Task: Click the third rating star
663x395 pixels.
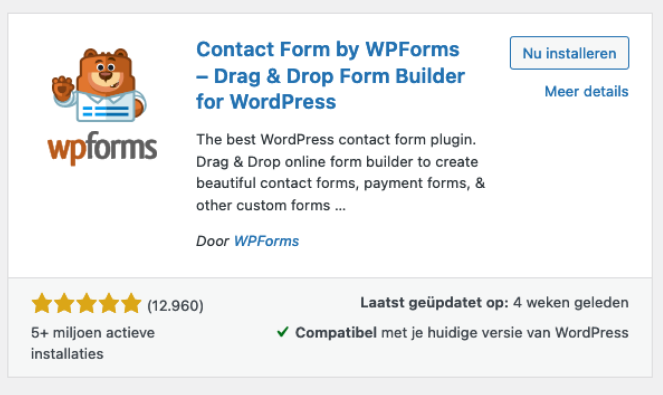Action: 86,303
